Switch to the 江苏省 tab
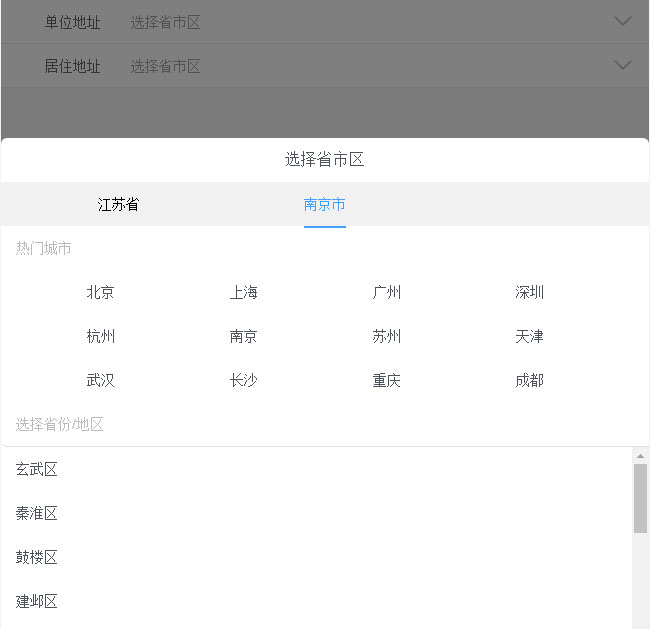 click(x=118, y=204)
